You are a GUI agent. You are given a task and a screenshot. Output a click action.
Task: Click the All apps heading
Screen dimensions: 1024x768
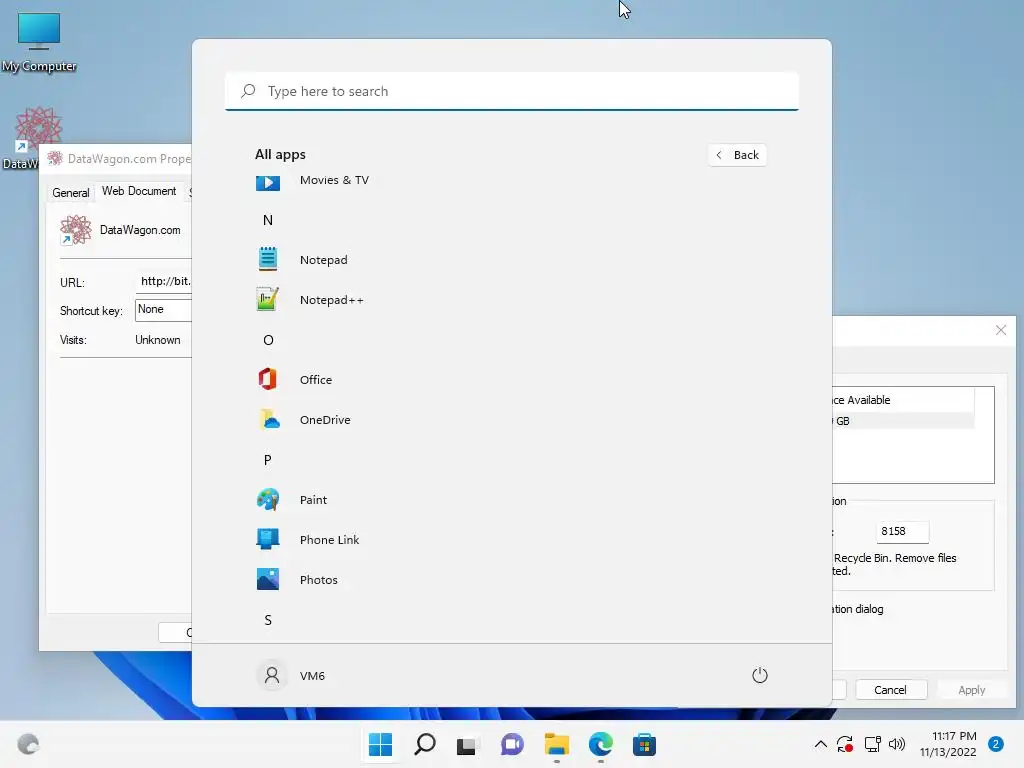pos(280,154)
